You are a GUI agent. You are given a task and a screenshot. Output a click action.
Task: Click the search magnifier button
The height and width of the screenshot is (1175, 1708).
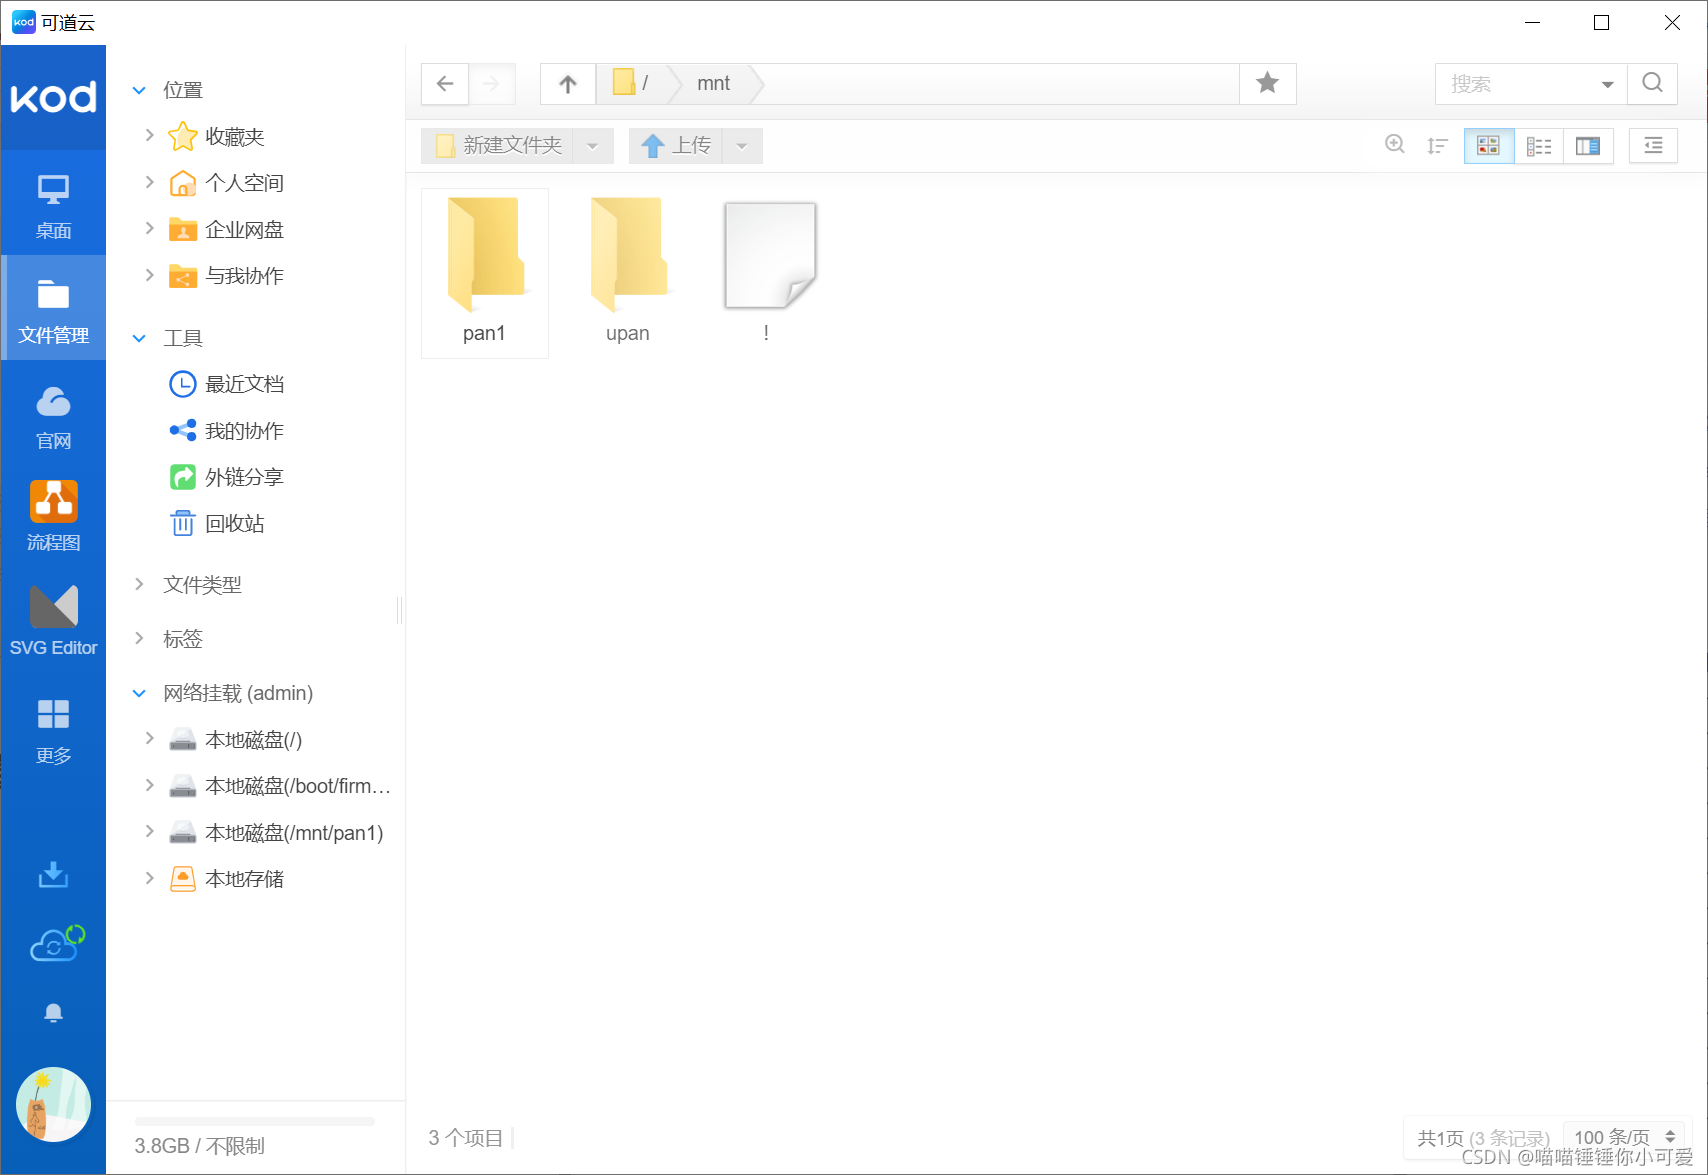pyautogui.click(x=1652, y=84)
